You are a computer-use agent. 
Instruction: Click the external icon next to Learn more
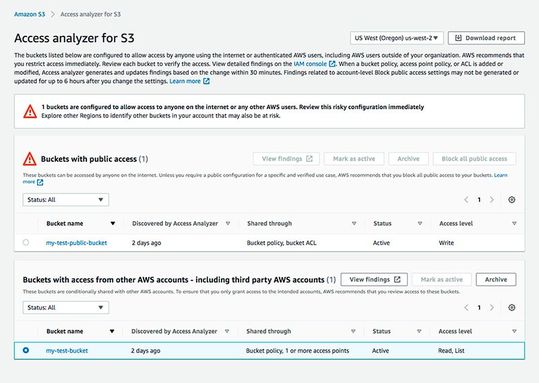click(x=206, y=81)
